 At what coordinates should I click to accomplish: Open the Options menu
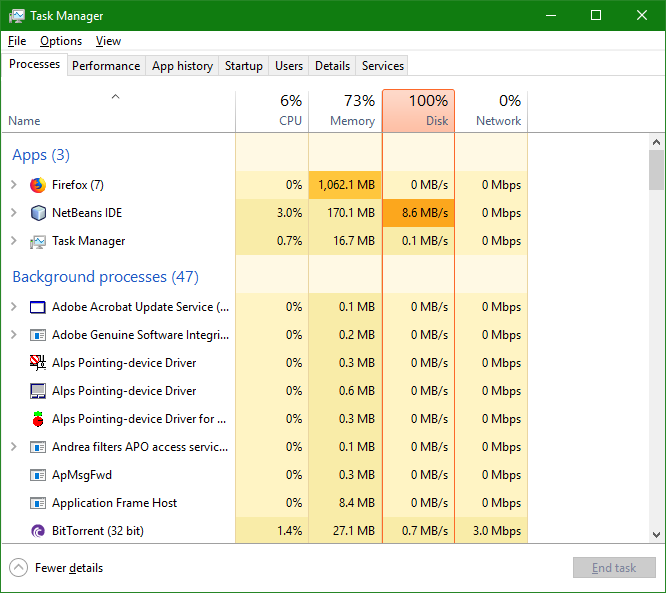[x=61, y=41]
